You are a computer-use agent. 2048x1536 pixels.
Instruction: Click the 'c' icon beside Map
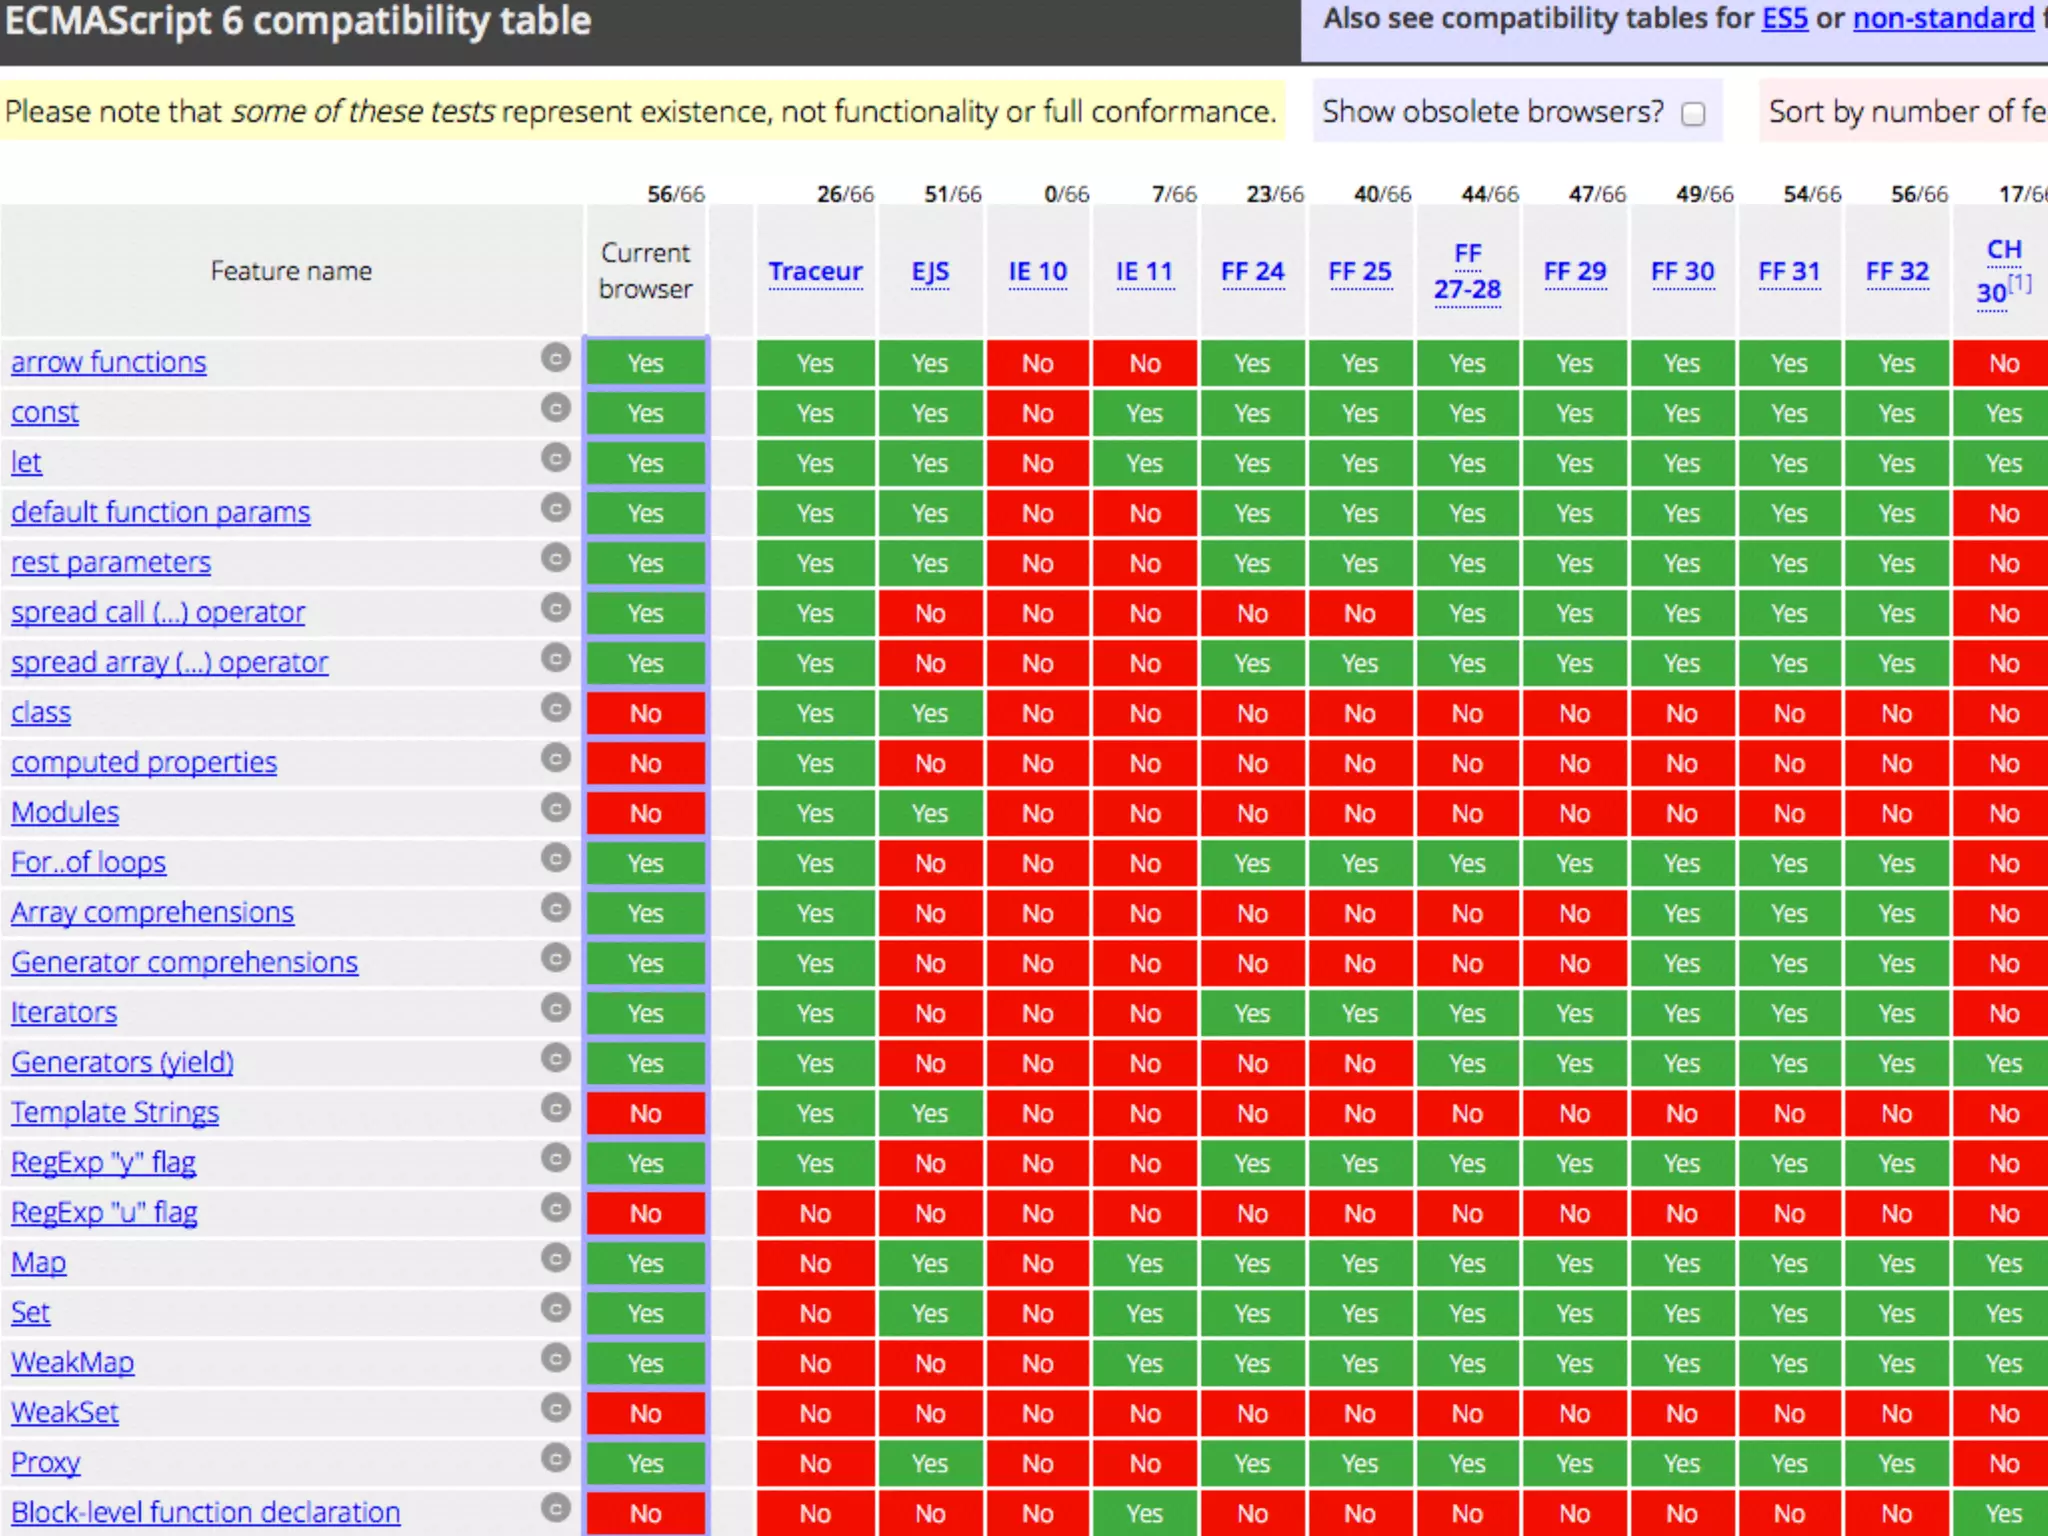tap(556, 1258)
